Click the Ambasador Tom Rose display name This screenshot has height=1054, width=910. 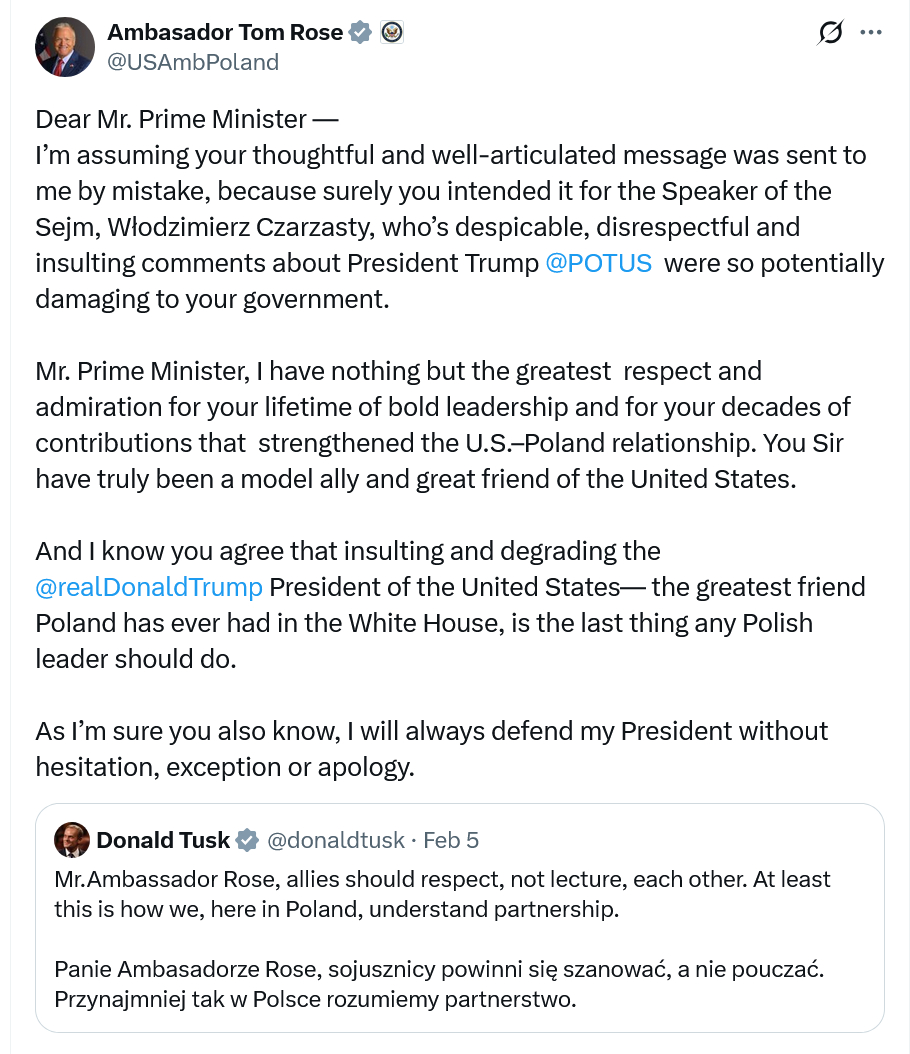point(226,33)
